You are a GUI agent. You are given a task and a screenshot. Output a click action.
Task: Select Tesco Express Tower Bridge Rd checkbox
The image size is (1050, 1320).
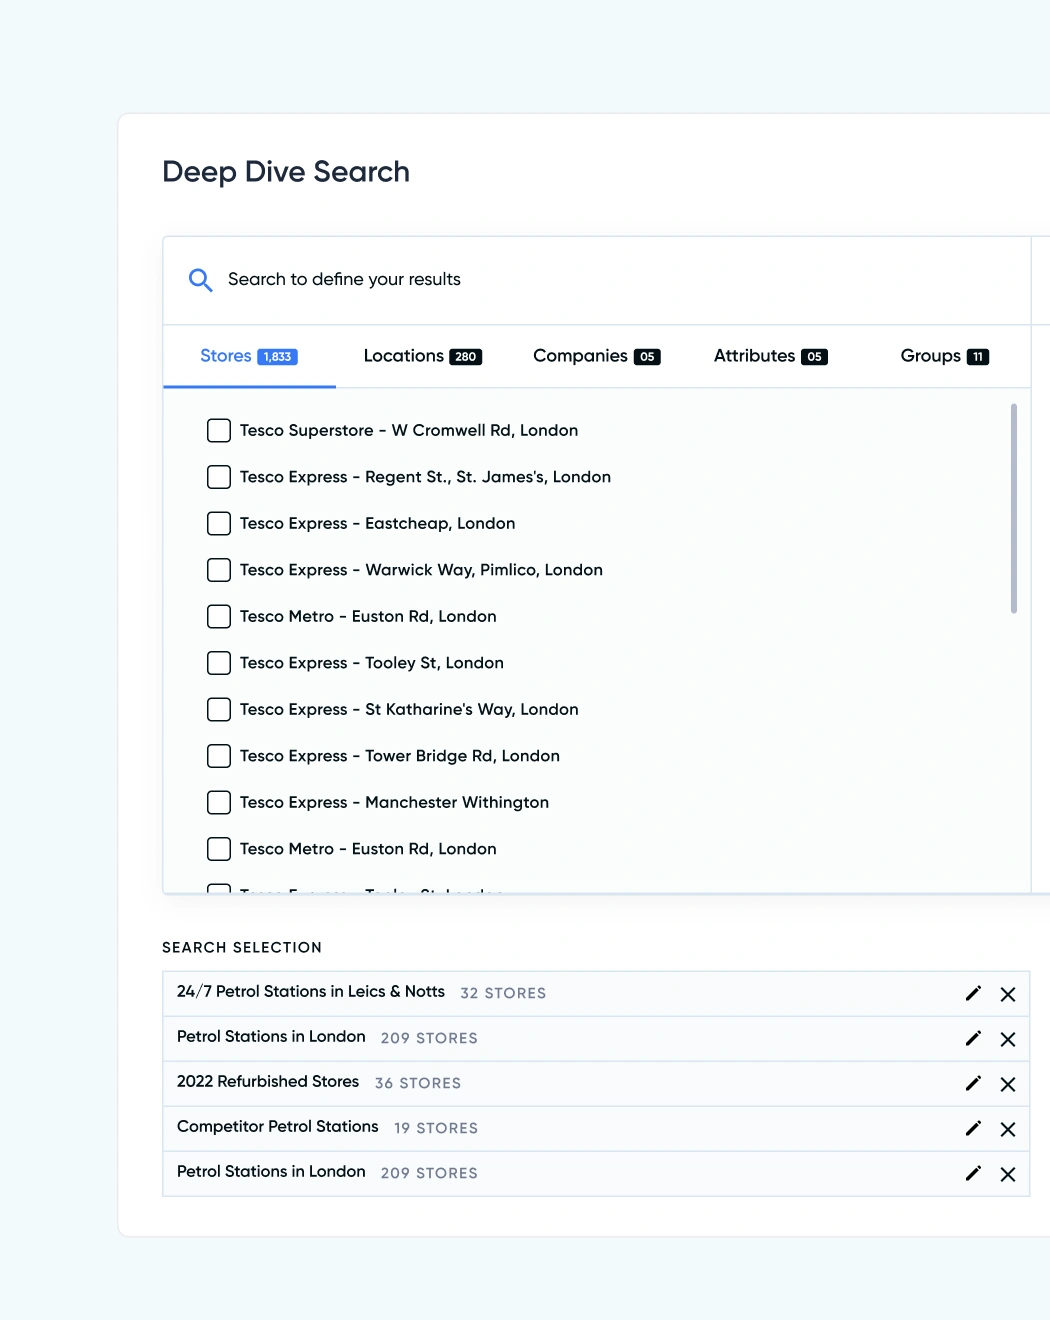[x=219, y=756]
